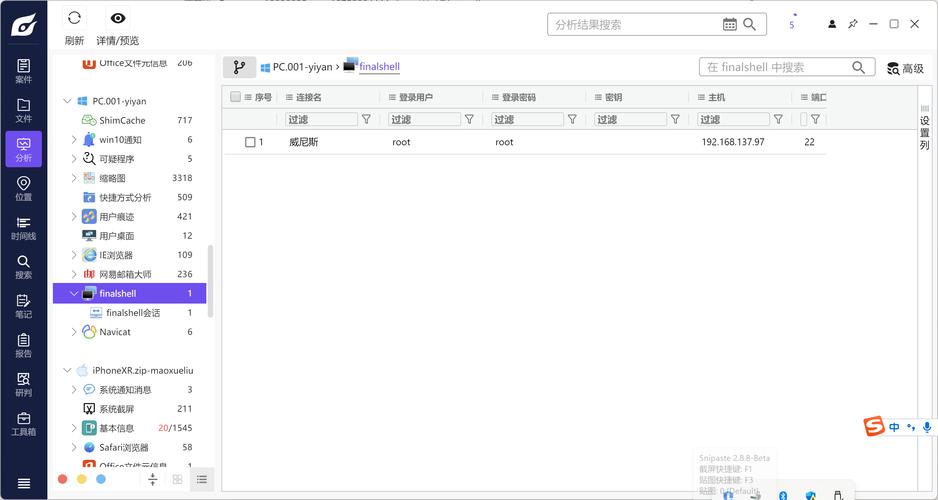Click filter funnel for 登录密码 column
Viewport: 938px width, 500px height.
(x=572, y=120)
